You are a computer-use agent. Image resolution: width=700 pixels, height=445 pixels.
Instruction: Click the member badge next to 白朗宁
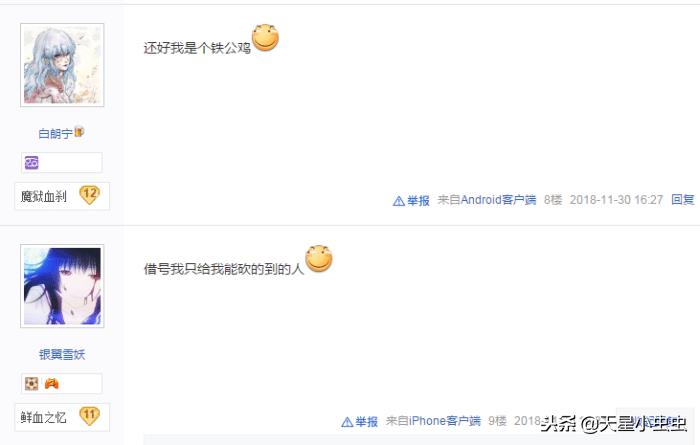pyautogui.click(x=79, y=132)
